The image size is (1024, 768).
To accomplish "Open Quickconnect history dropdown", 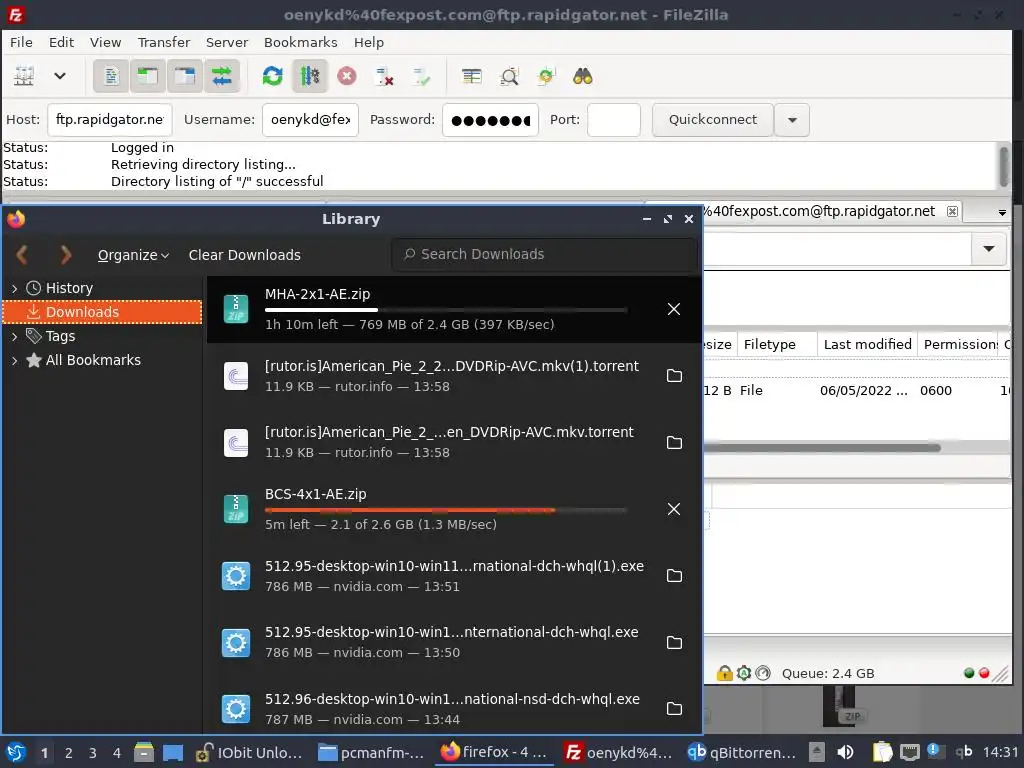I will click(x=792, y=120).
